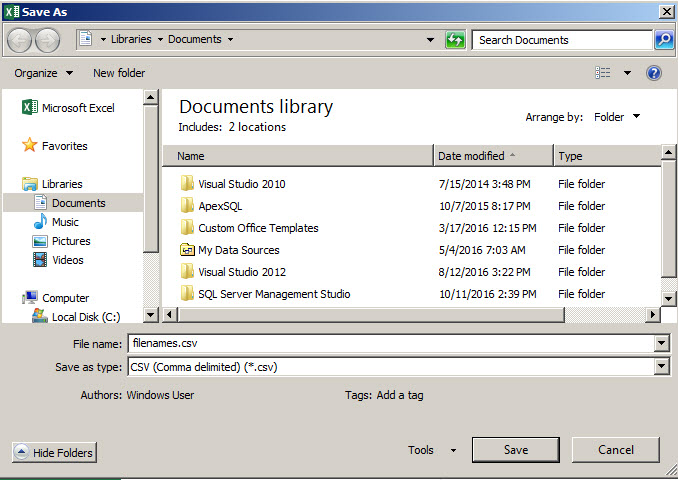Expand the File name dropdown arrow

tap(661, 344)
